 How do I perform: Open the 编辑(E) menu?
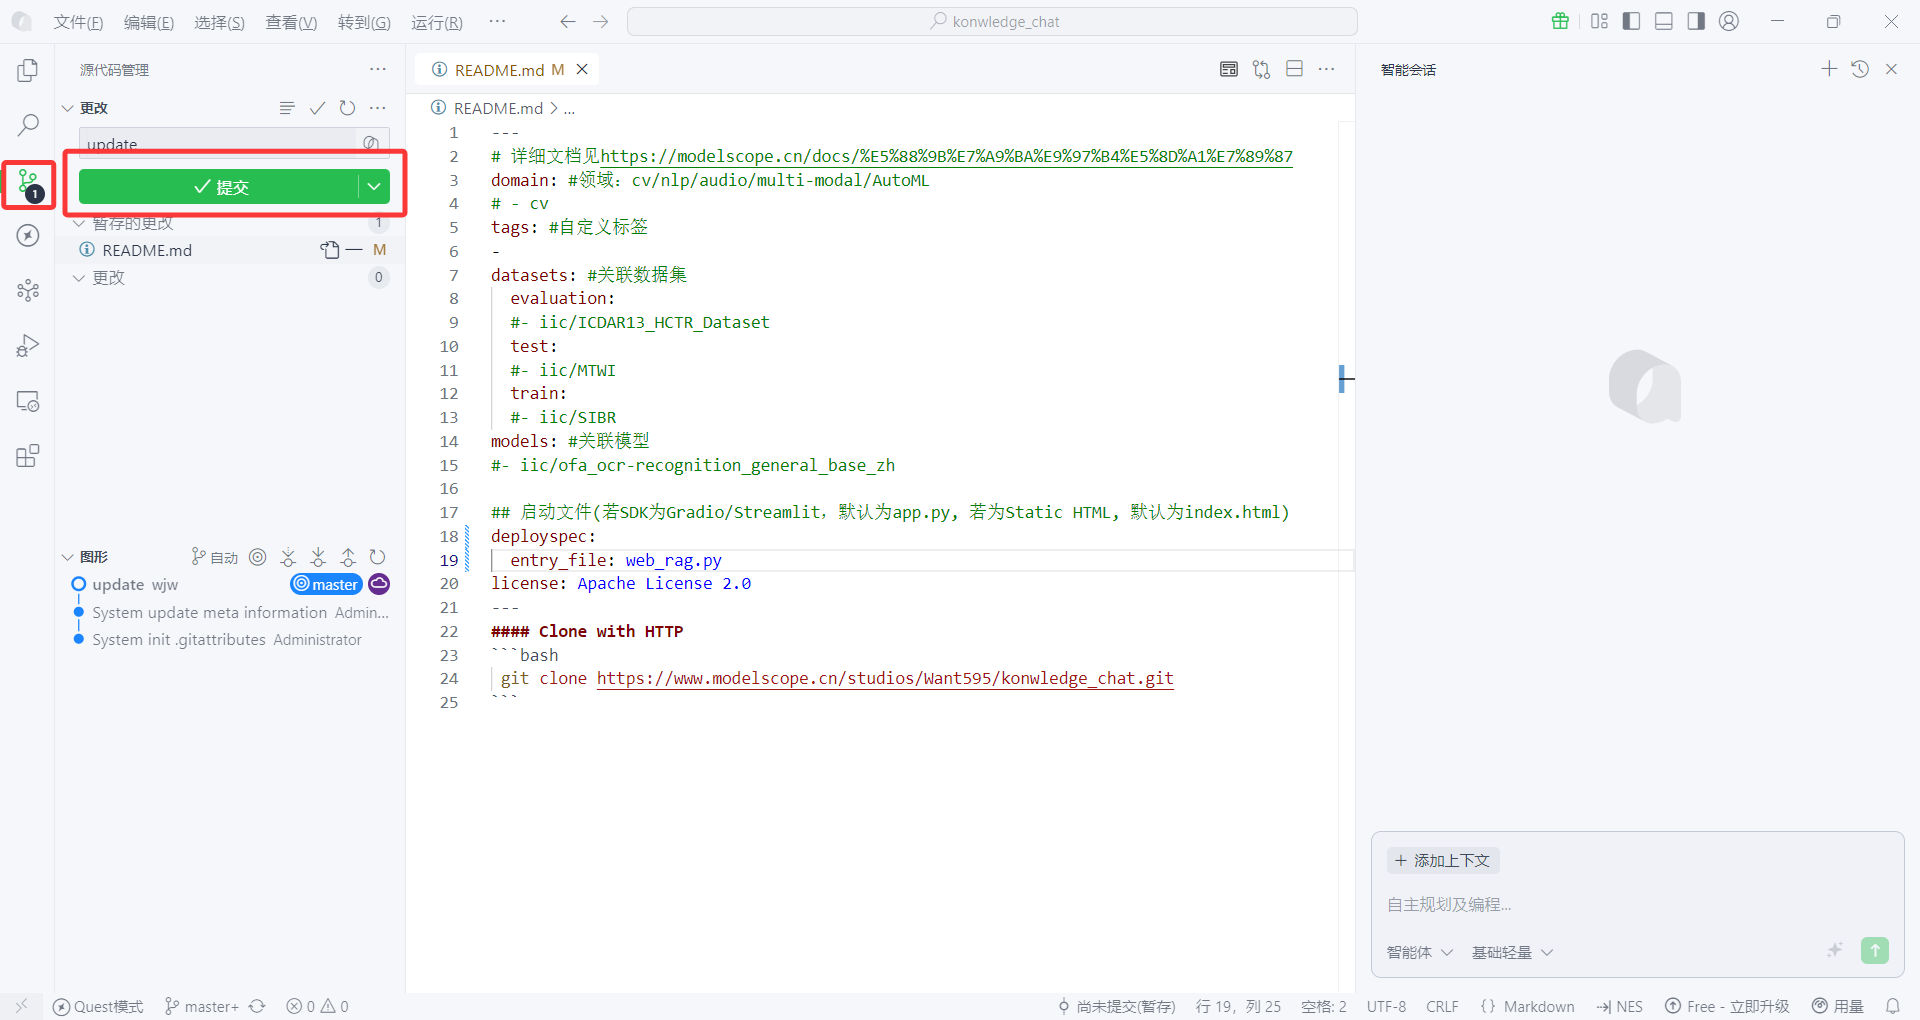[x=148, y=22]
